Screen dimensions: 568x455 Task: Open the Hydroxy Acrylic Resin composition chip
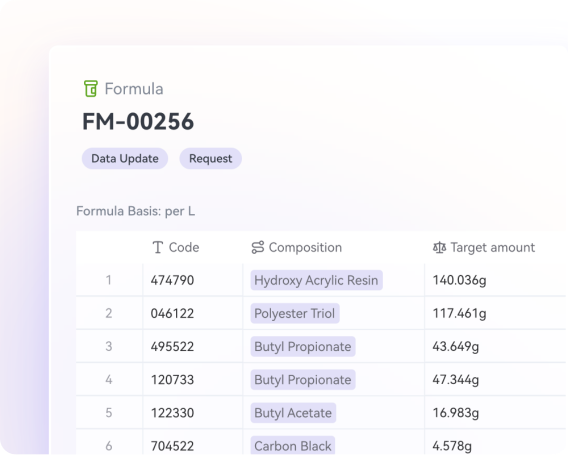point(316,280)
